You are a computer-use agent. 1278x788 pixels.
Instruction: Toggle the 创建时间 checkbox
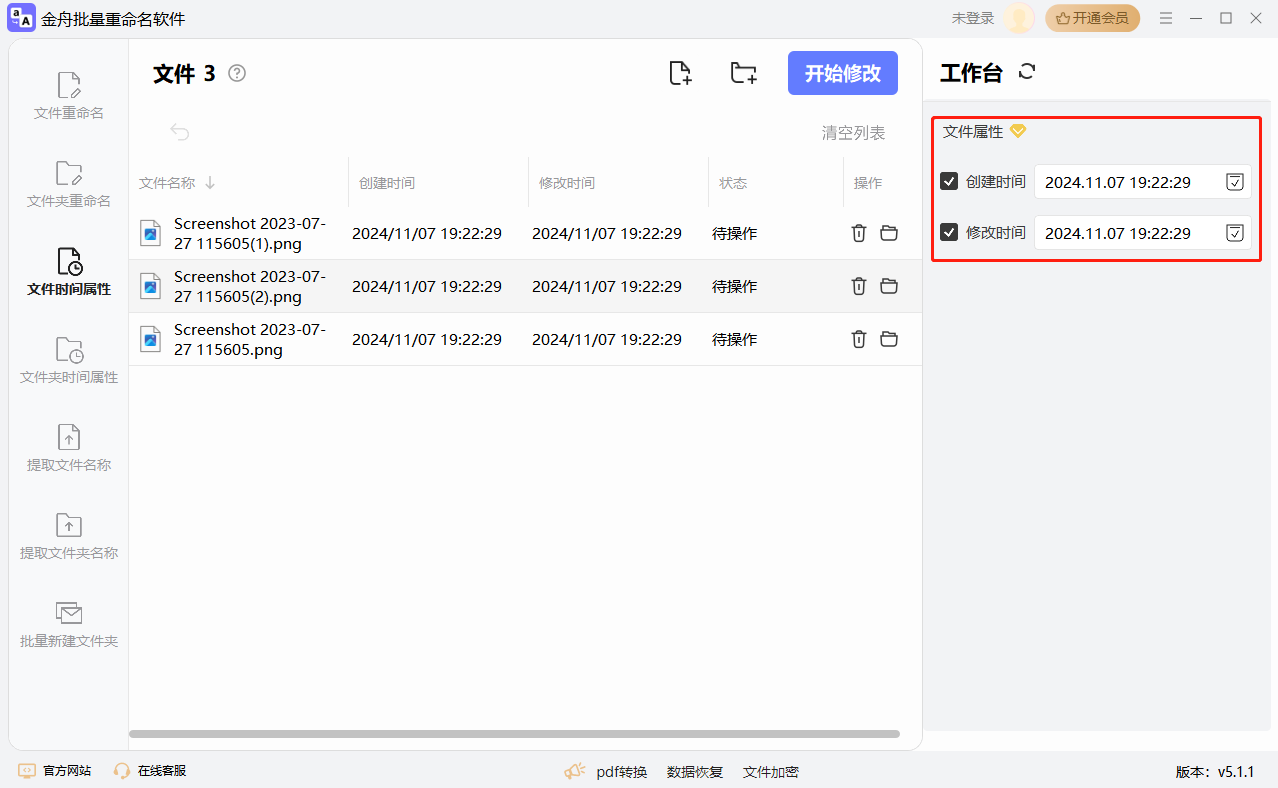coord(949,181)
